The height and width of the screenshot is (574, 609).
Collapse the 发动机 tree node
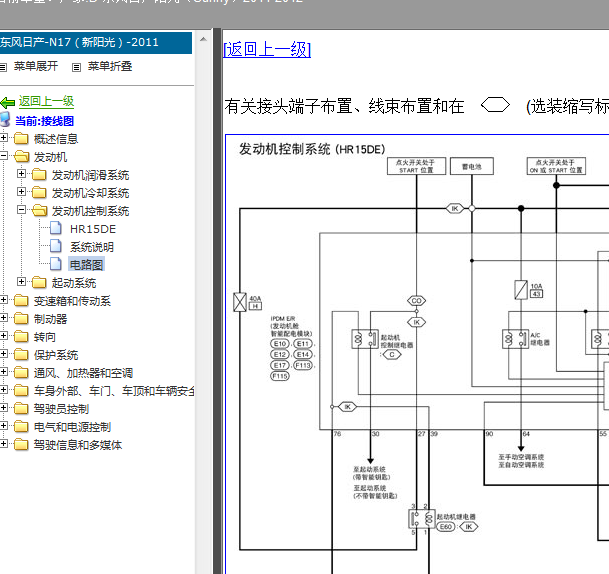pyautogui.click(x=3, y=156)
